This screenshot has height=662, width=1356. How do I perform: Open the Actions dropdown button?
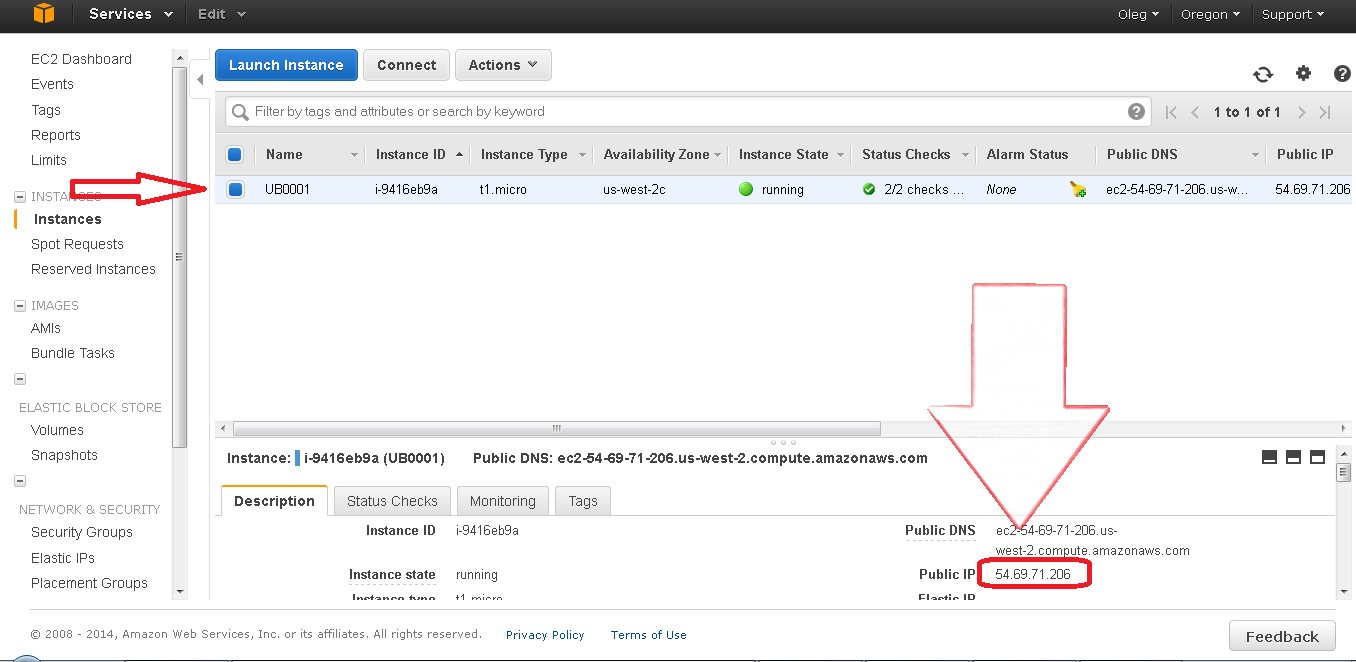[x=503, y=65]
